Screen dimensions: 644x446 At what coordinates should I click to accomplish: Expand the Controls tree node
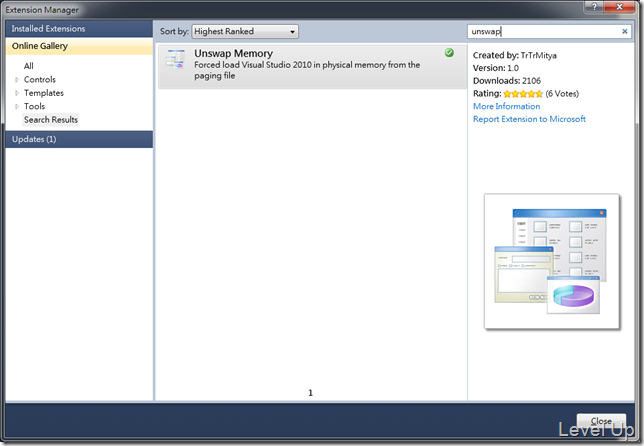pos(17,80)
